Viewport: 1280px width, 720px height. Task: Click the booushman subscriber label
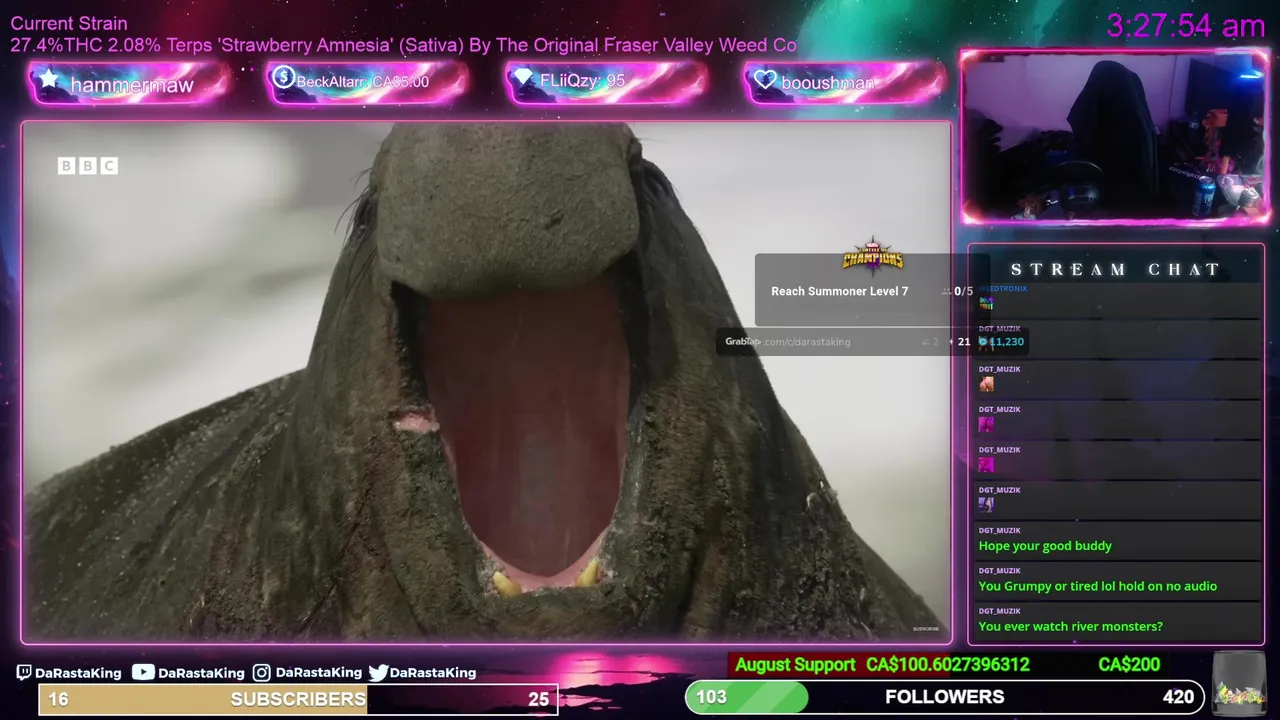tap(828, 83)
